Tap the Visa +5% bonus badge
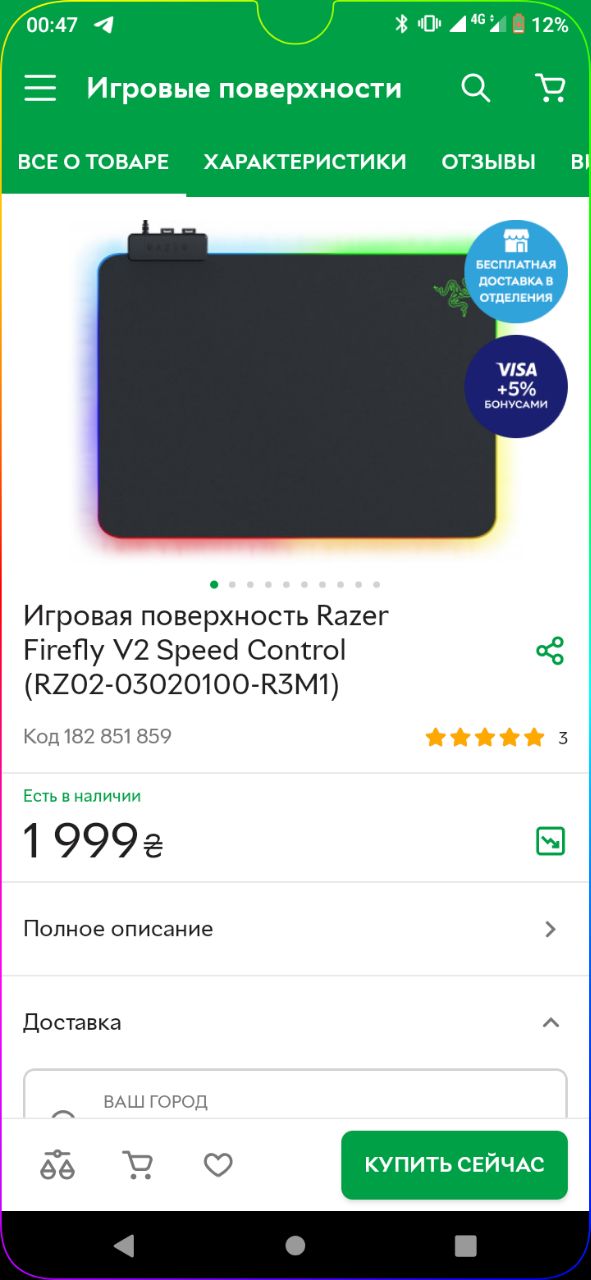Screen dimensions: 591x1280 coord(516,387)
